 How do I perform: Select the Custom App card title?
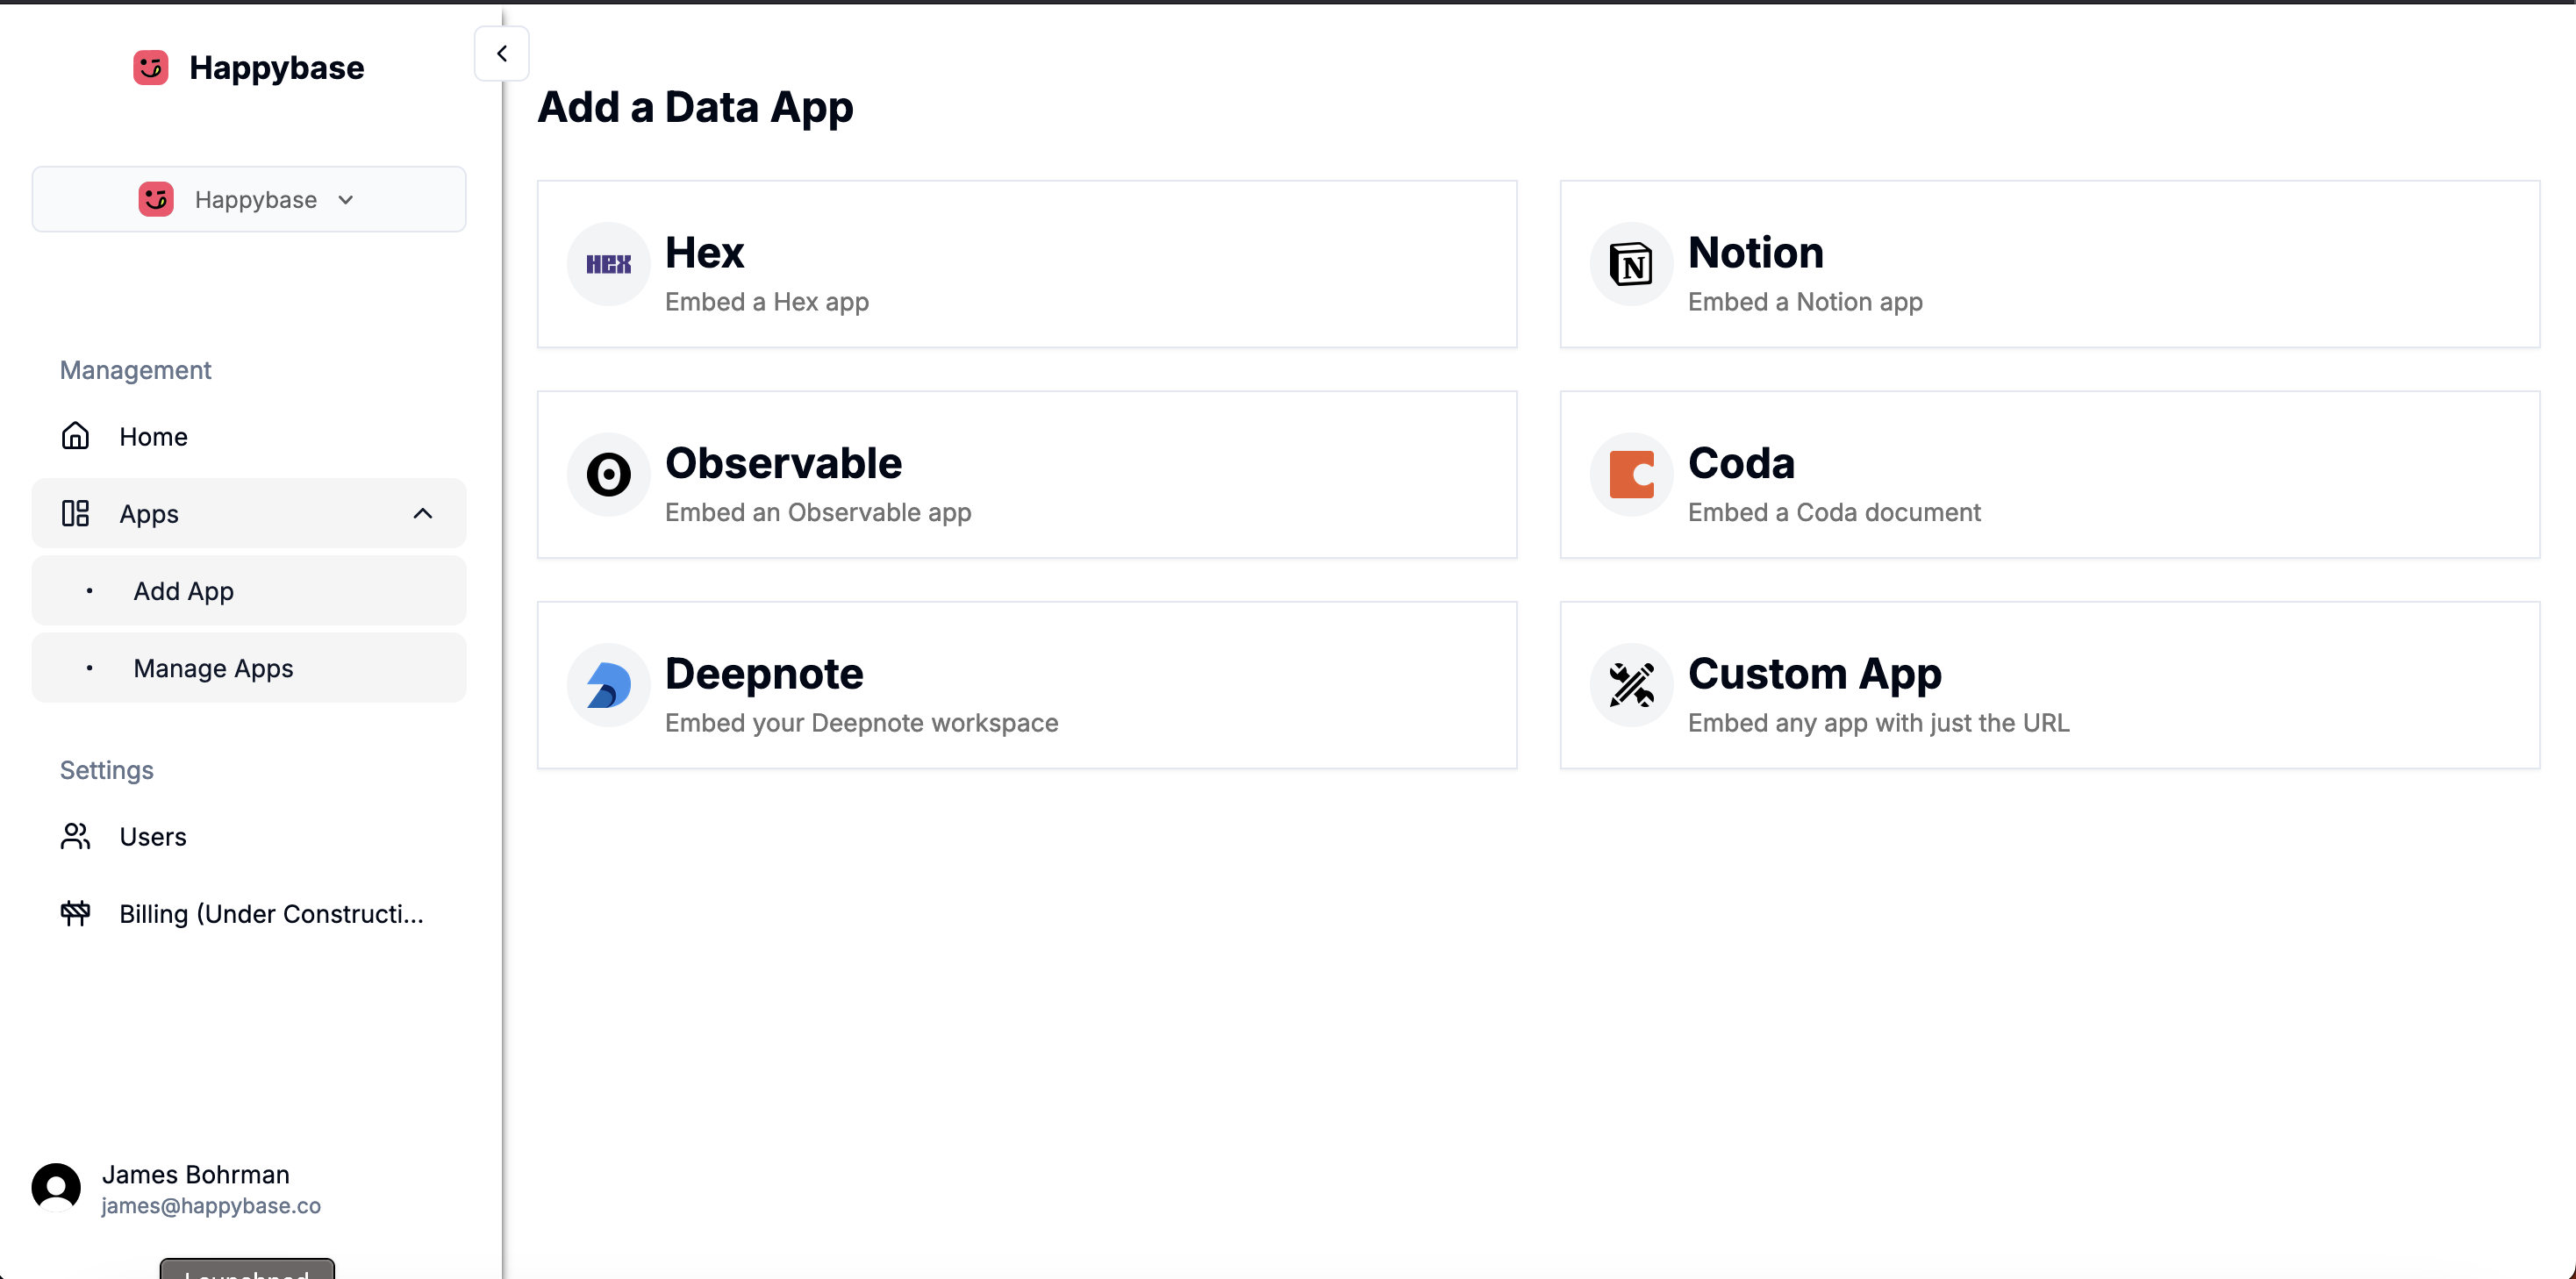pyautogui.click(x=1814, y=674)
